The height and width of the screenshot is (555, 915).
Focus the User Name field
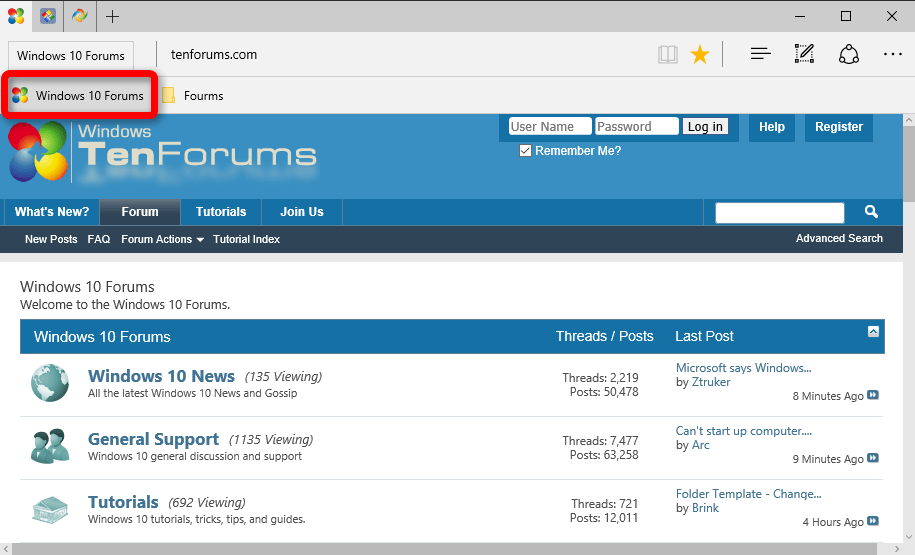click(550, 127)
